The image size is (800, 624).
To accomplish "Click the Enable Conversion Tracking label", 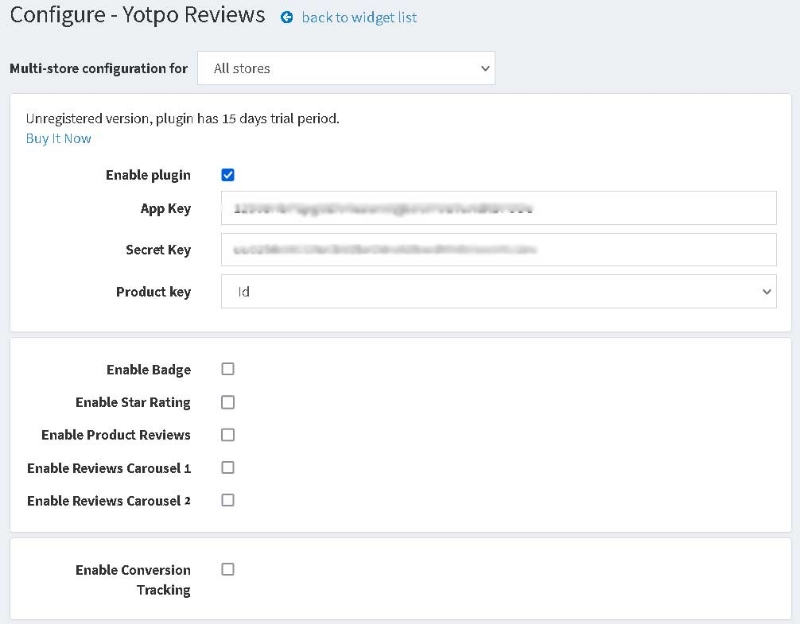I will (x=133, y=580).
